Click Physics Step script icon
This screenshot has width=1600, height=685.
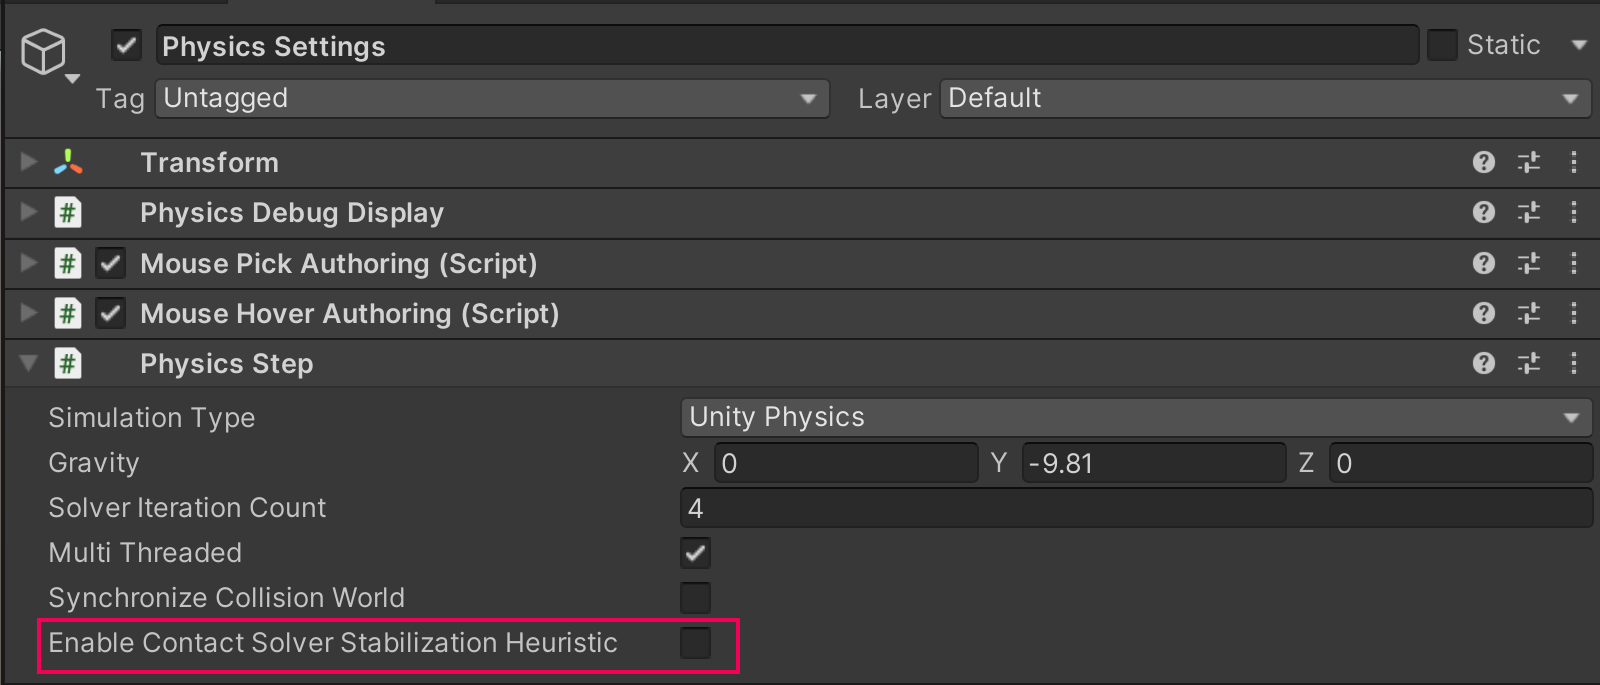coord(67,363)
